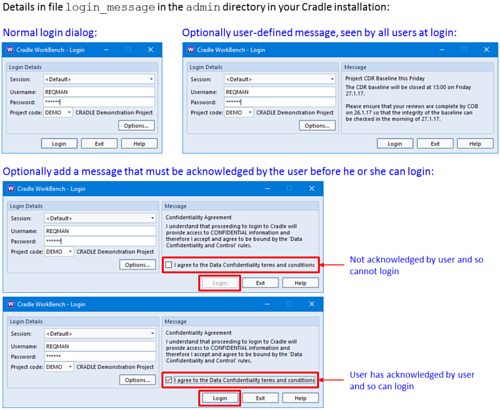This screenshot has width=500, height=410.
Task: Open Help from the checked agreement dialog
Action: [x=300, y=398]
